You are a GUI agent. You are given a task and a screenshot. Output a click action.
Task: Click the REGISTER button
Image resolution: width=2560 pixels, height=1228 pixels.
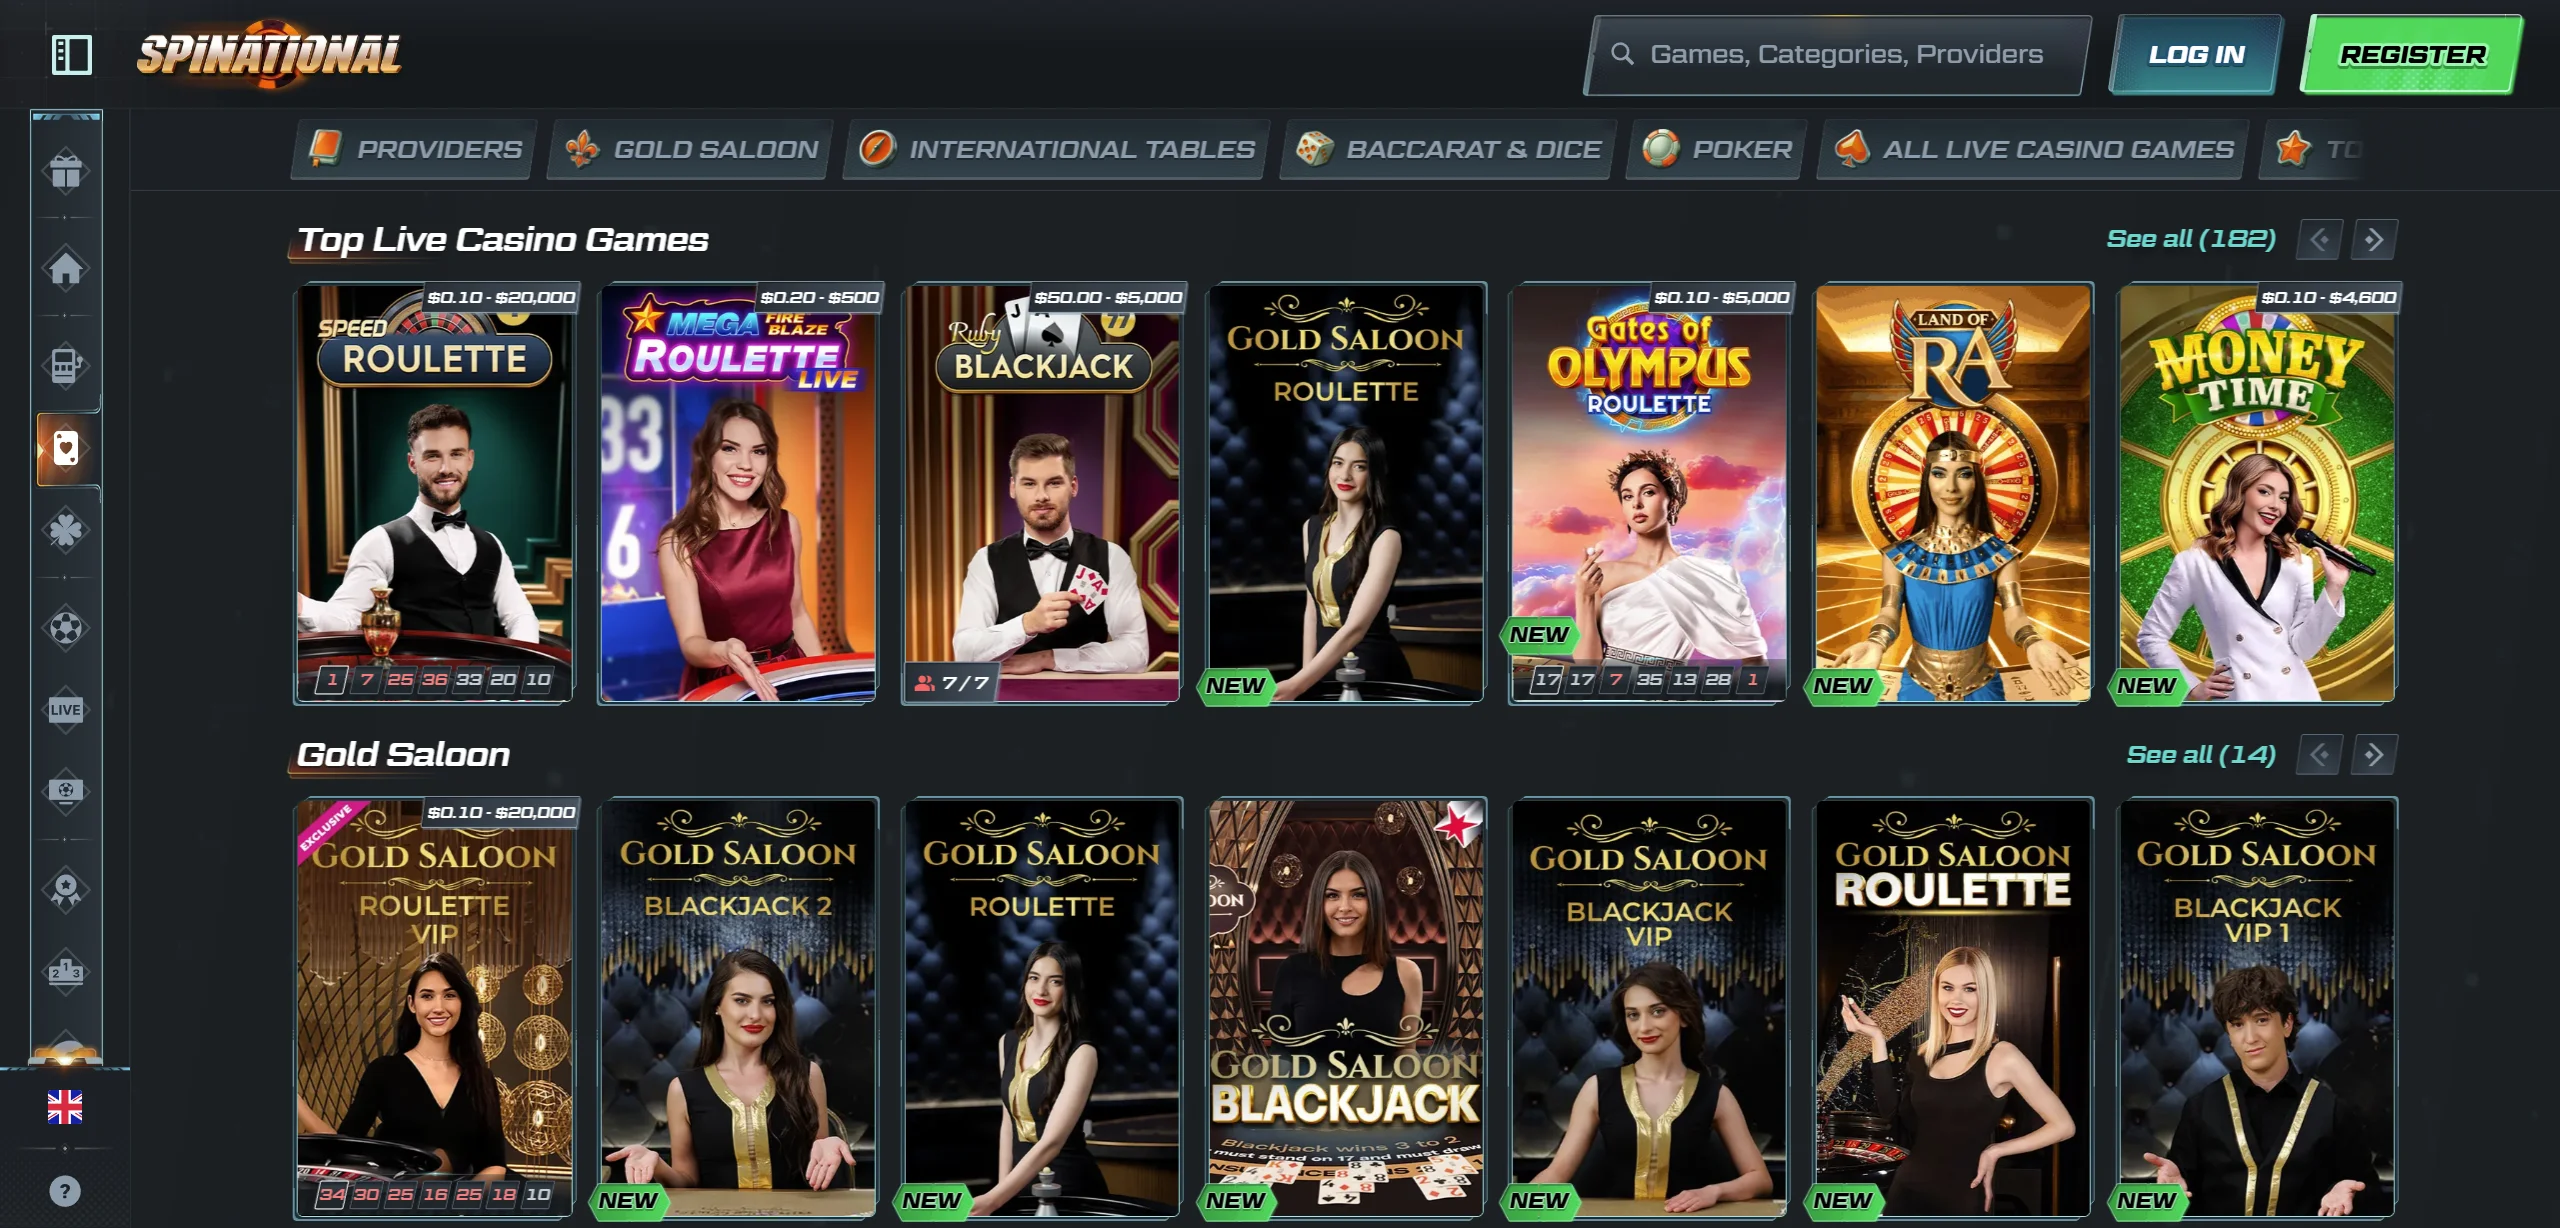pos(2412,55)
